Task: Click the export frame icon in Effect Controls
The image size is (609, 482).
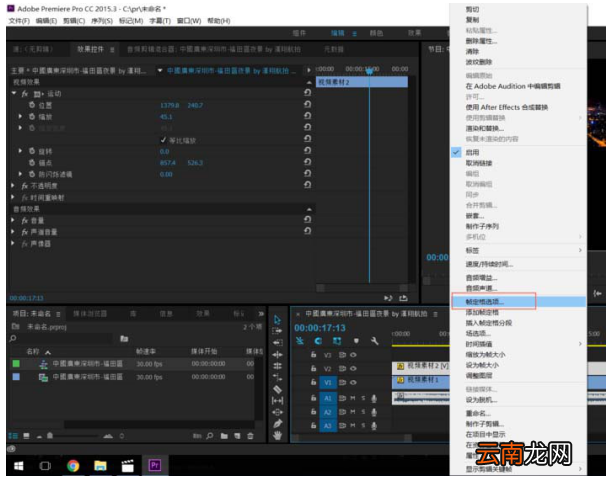Action: 403,298
